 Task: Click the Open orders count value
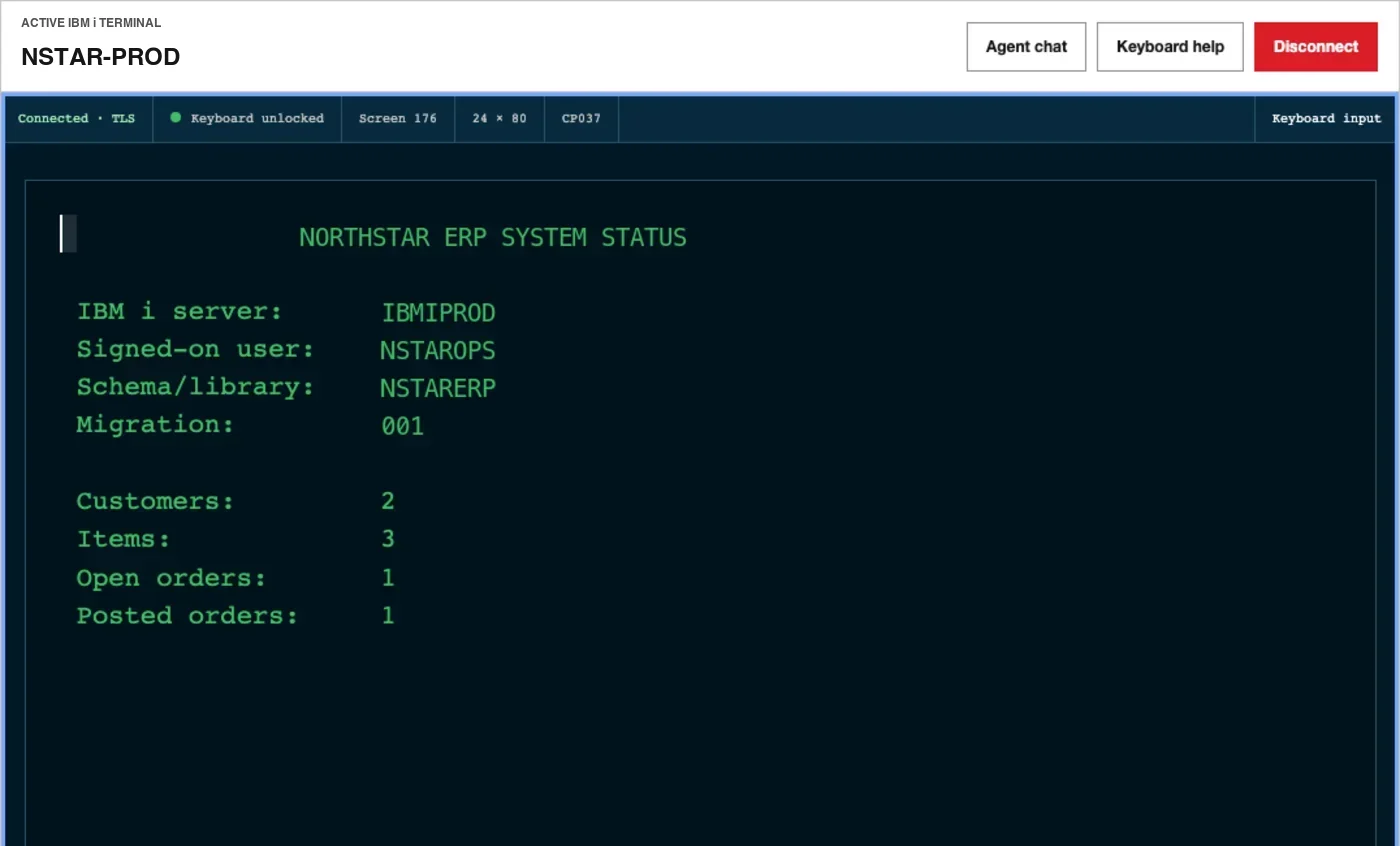pyautogui.click(x=388, y=578)
